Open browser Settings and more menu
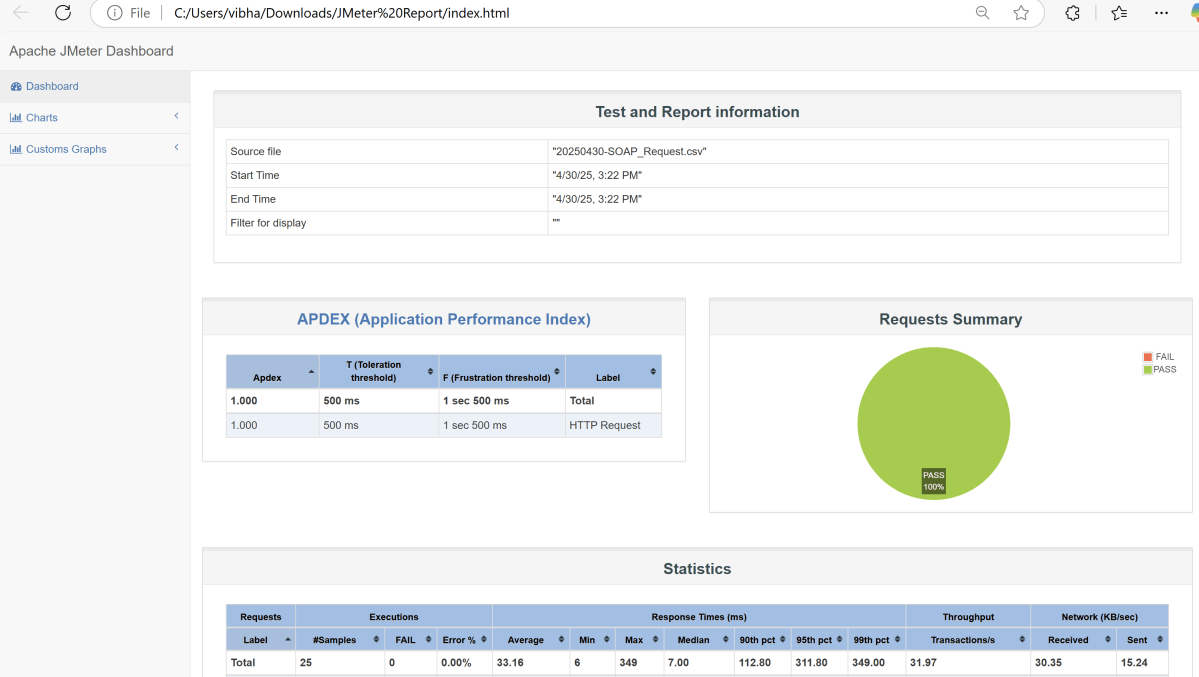The height and width of the screenshot is (677, 1199). pyautogui.click(x=1161, y=13)
